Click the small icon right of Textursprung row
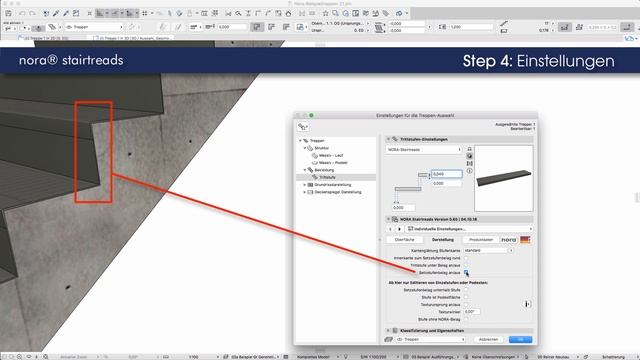Image resolution: width=640 pixels, height=360 pixels. (527, 304)
